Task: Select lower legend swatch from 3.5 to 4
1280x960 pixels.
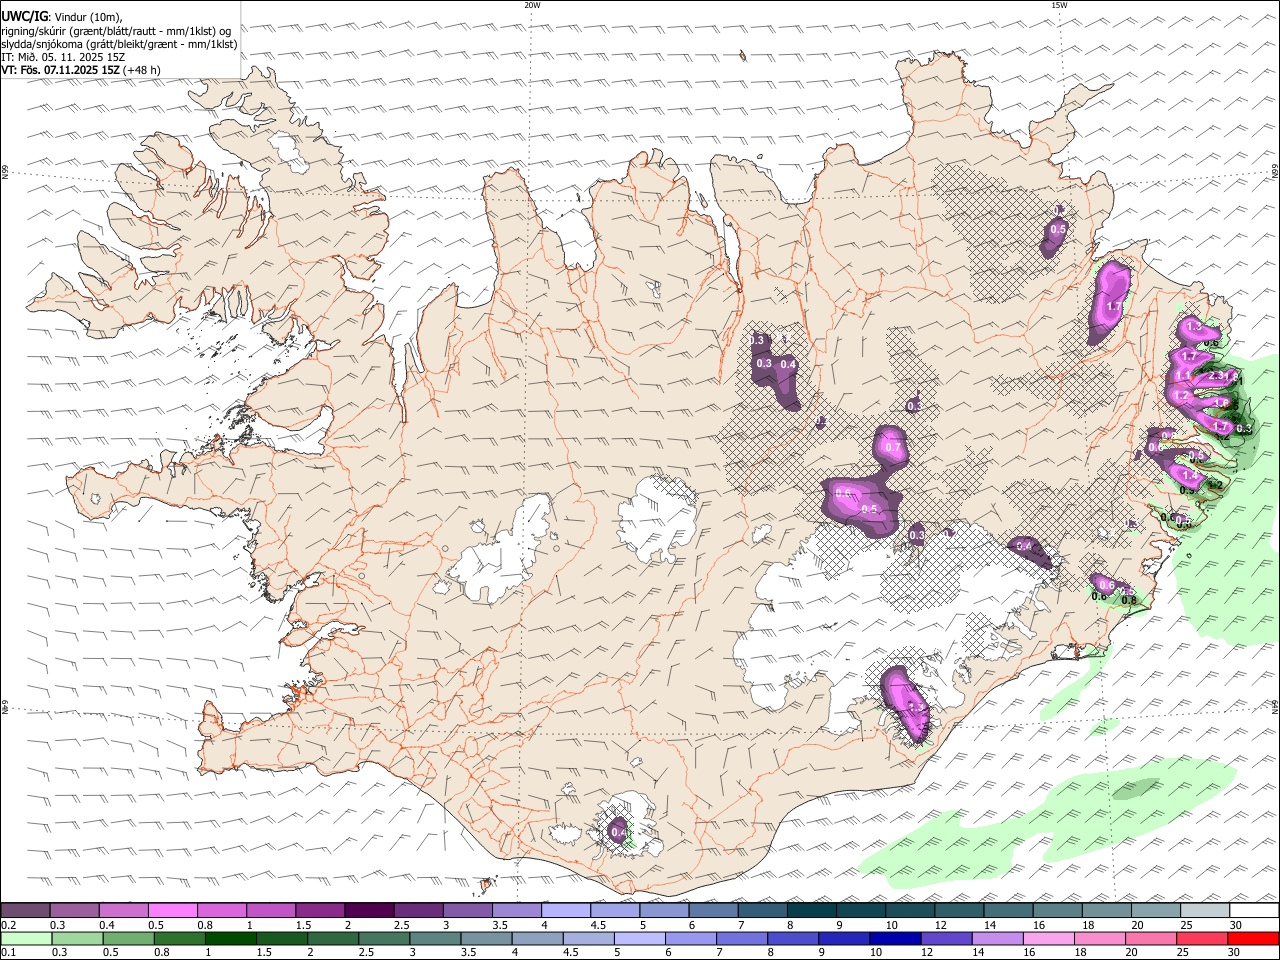Action: pyautogui.click(x=486, y=938)
